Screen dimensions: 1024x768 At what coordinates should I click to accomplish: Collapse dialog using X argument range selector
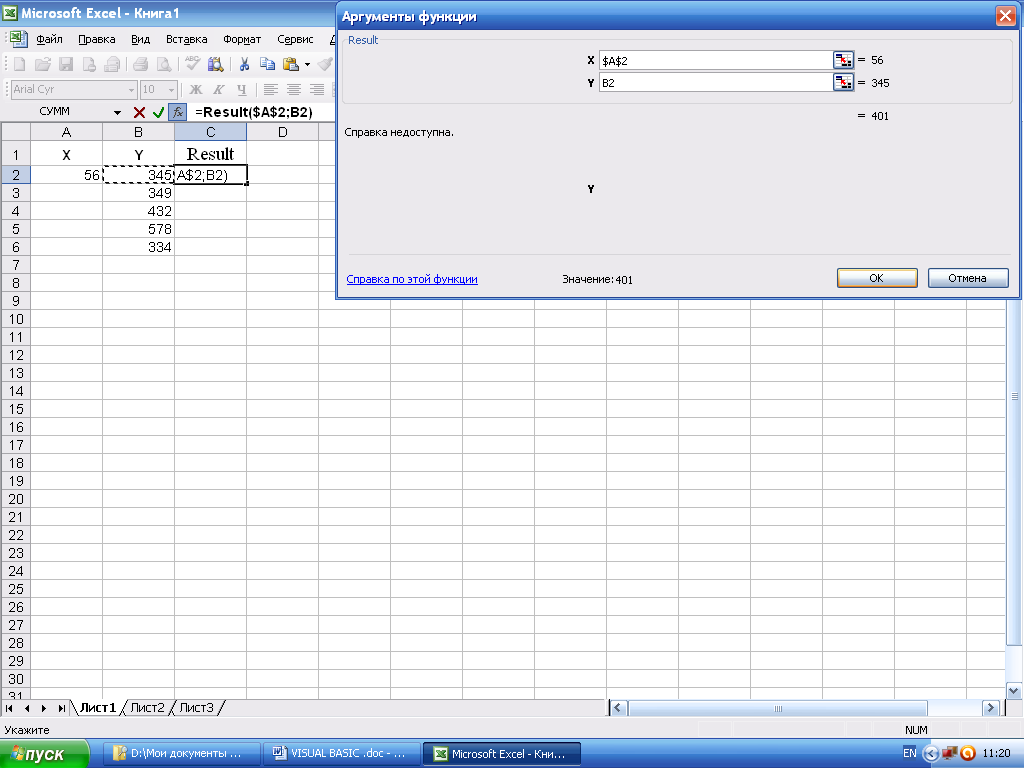[843, 60]
